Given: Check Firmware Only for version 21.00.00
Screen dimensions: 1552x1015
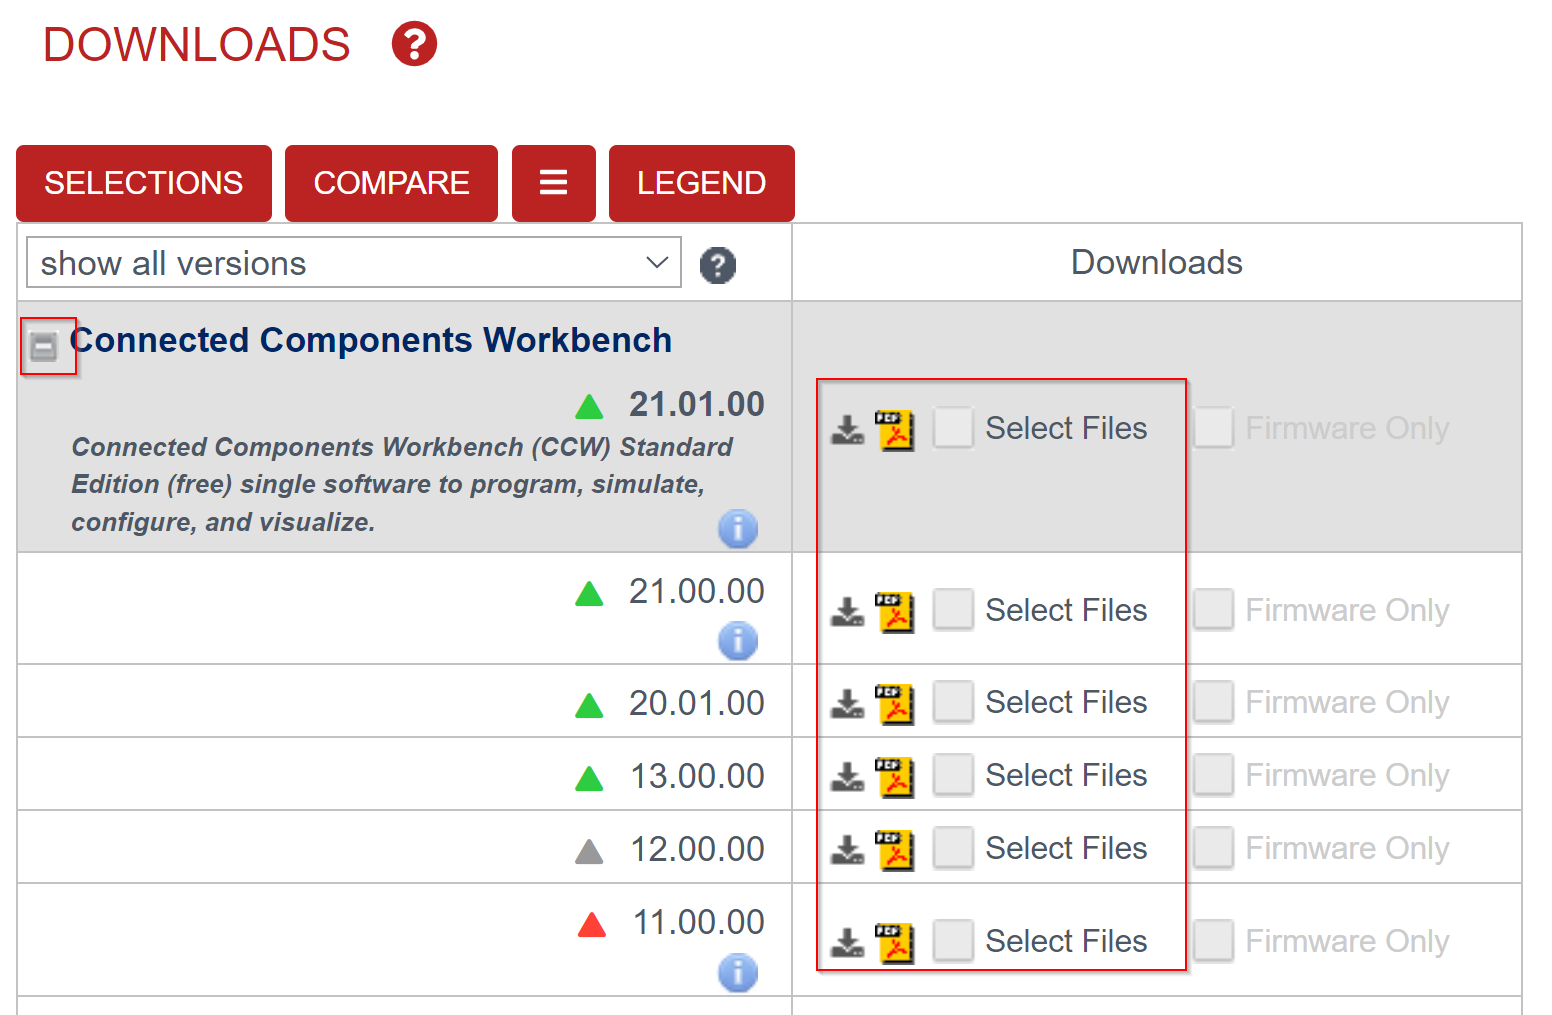Looking at the screenshot, I should pyautogui.click(x=1213, y=610).
